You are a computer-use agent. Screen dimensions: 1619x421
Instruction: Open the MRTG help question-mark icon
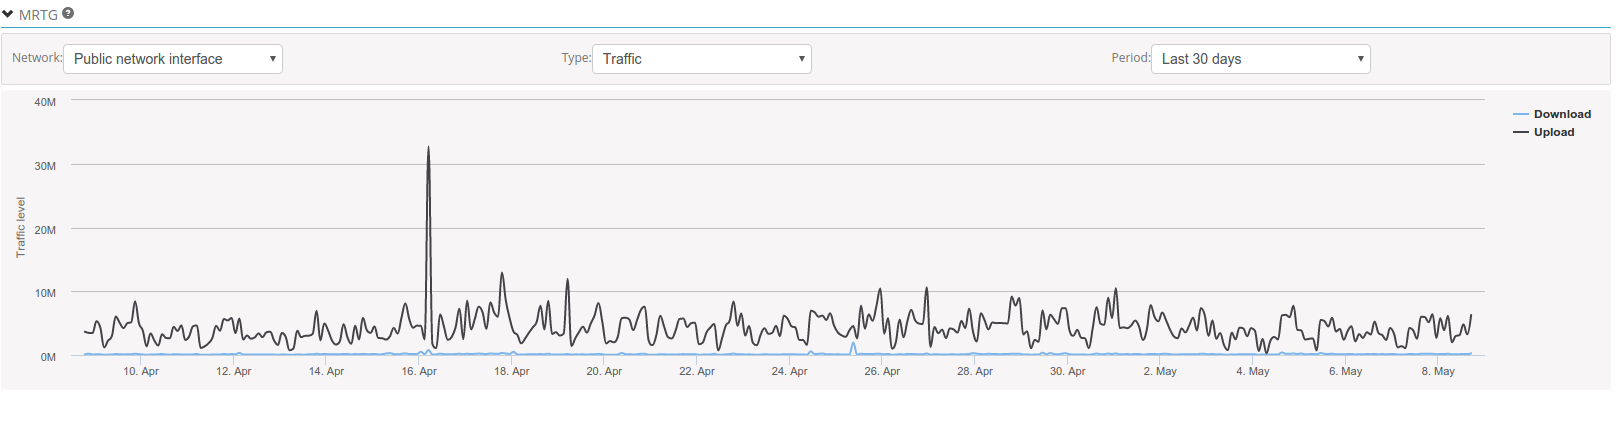point(68,14)
